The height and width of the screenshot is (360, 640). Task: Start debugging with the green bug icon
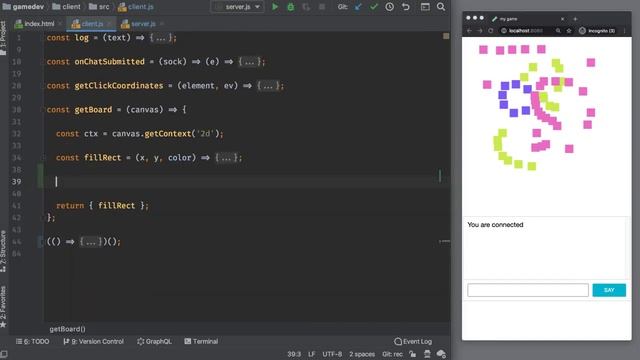click(x=291, y=7)
